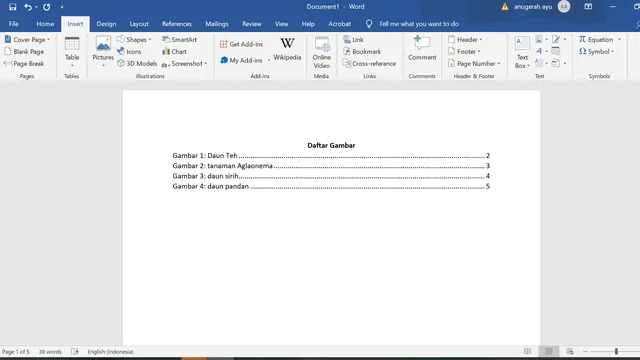Open the Equation dropdown arrow

pos(619,40)
